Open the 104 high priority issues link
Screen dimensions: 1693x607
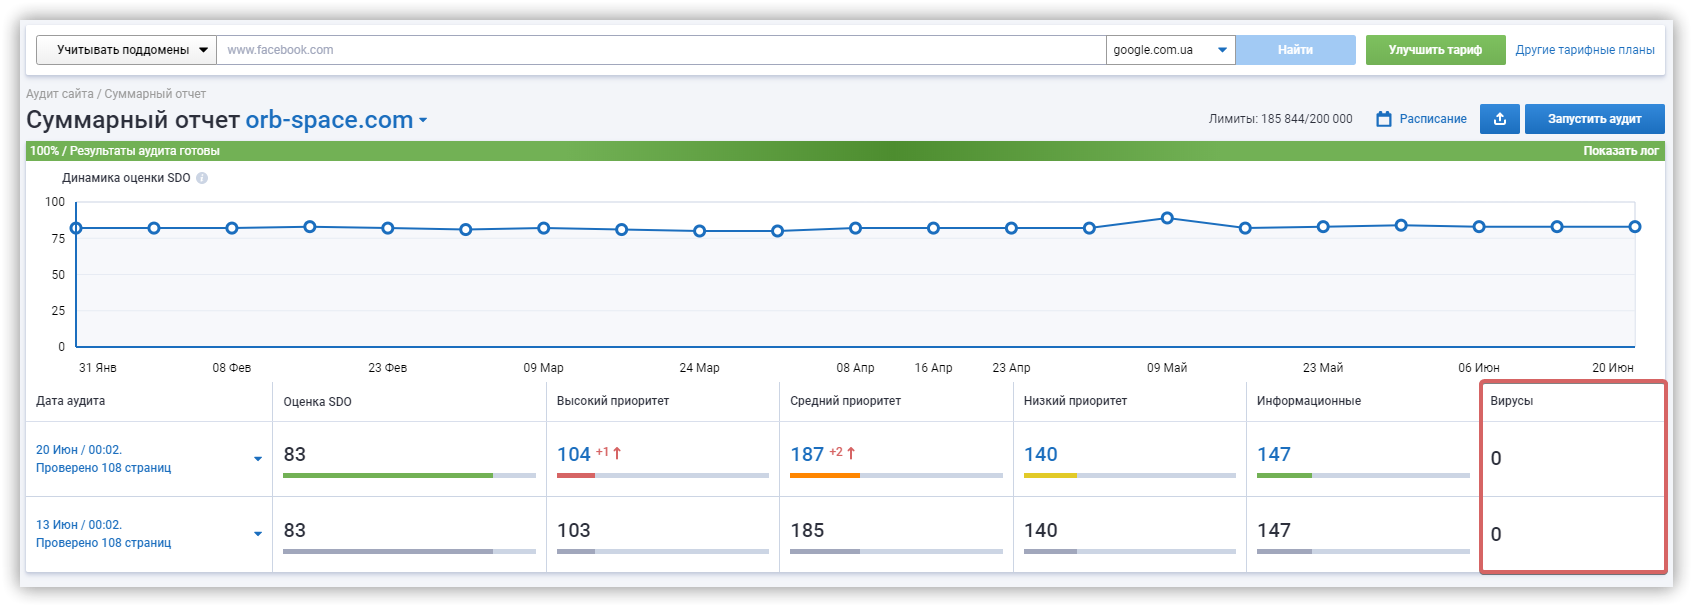(x=574, y=455)
